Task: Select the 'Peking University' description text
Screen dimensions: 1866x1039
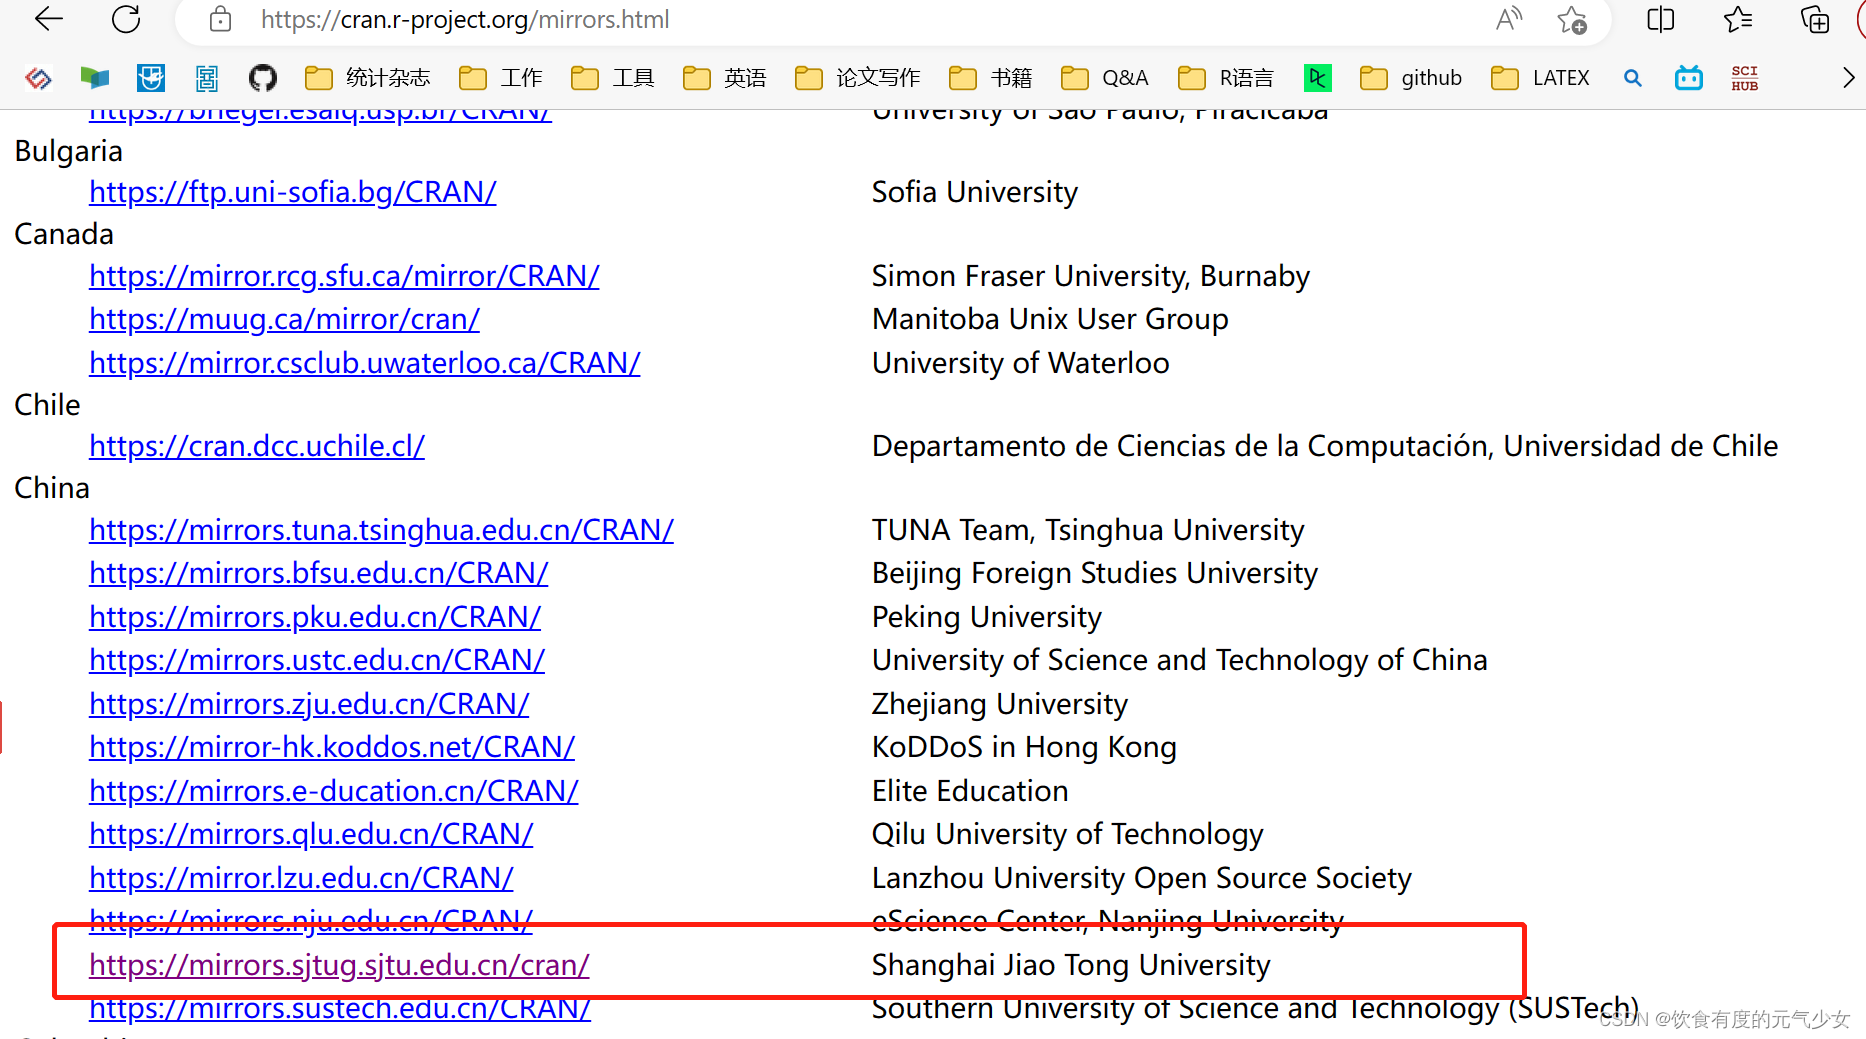Action: 987,617
